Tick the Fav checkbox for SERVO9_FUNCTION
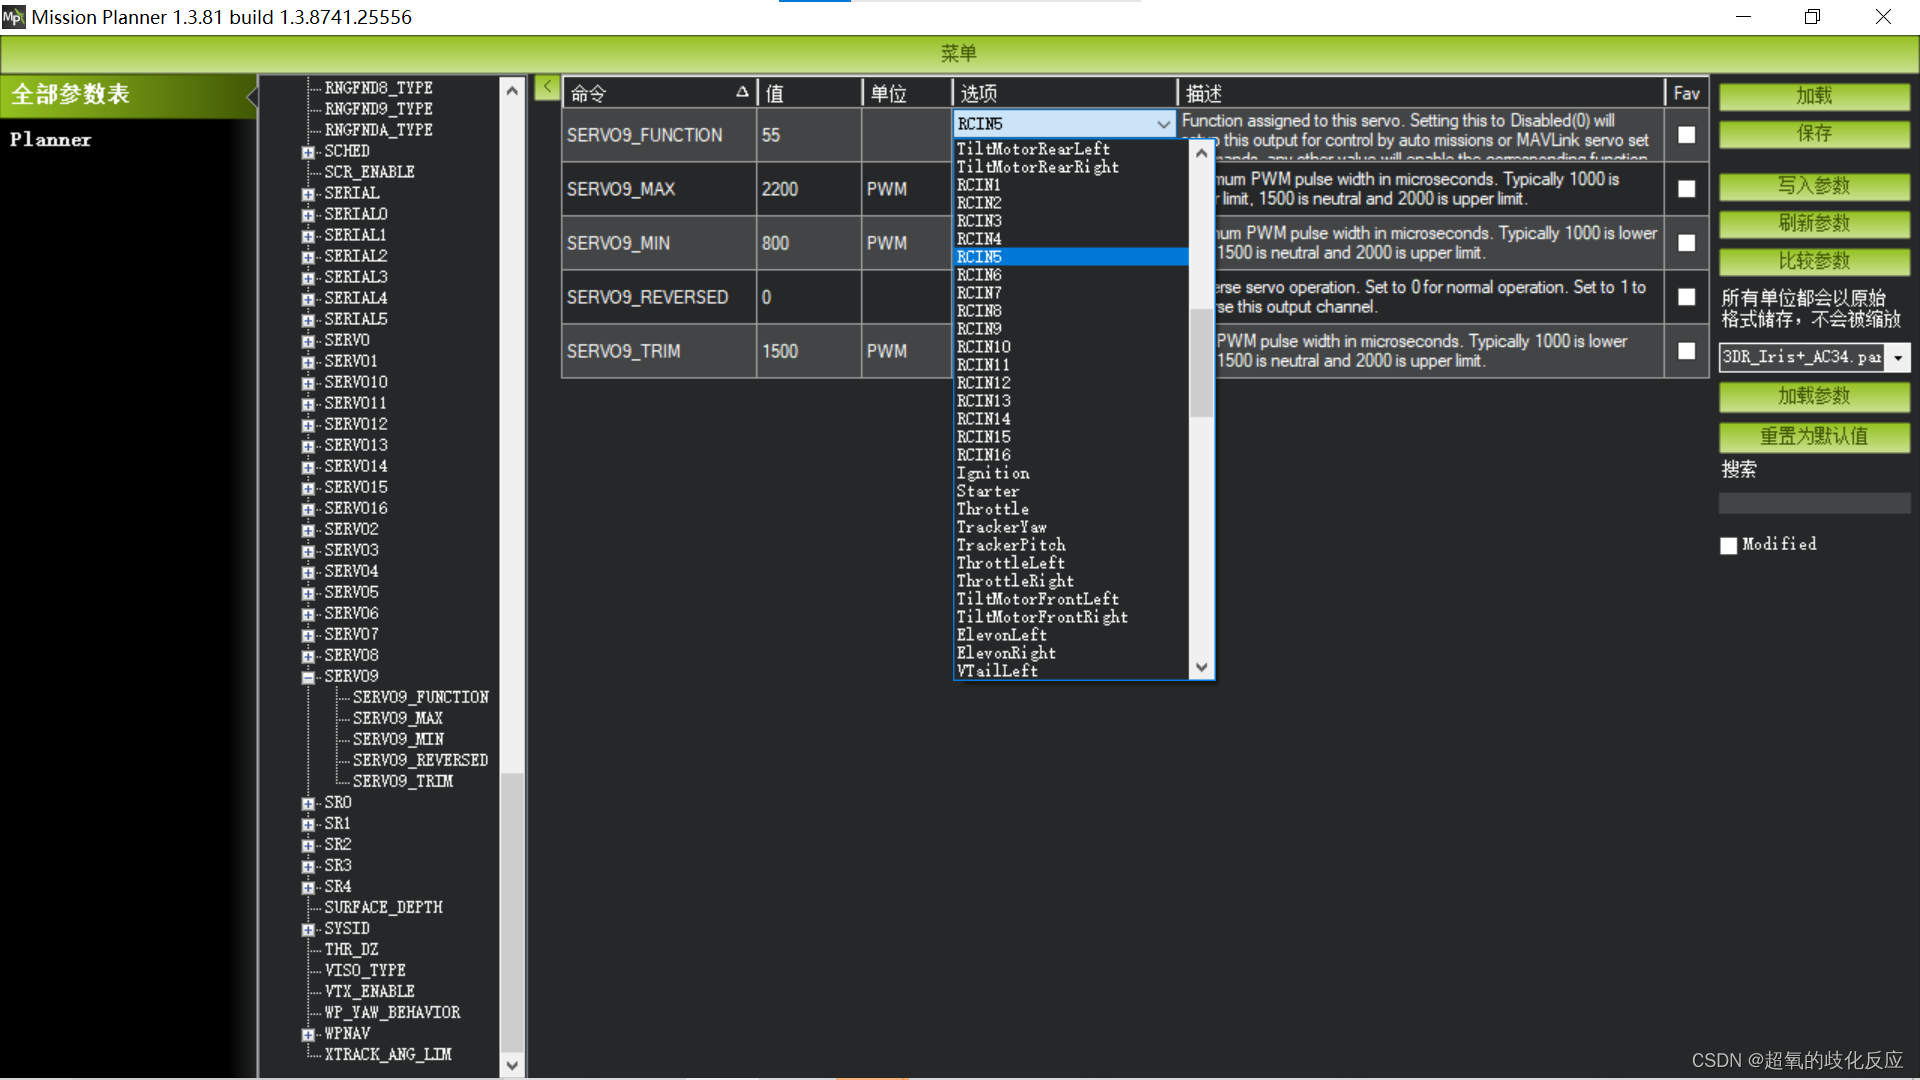Image resolution: width=1920 pixels, height=1080 pixels. coord(1686,135)
